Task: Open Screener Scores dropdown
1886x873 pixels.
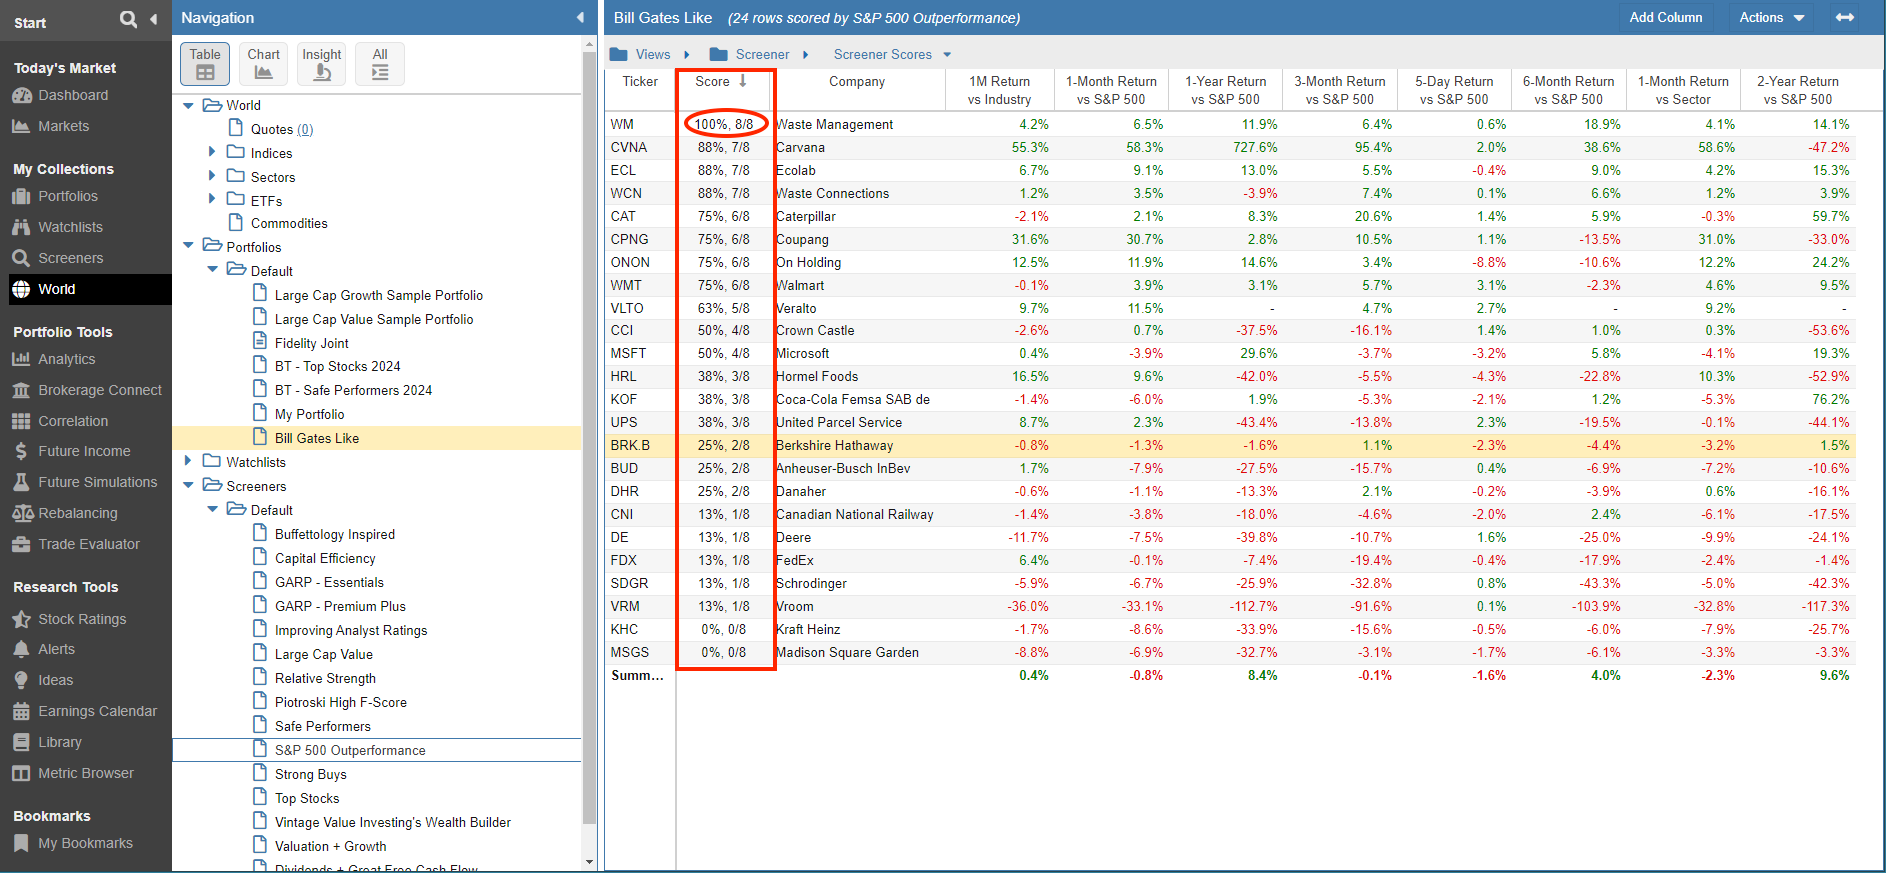Action: coord(892,54)
